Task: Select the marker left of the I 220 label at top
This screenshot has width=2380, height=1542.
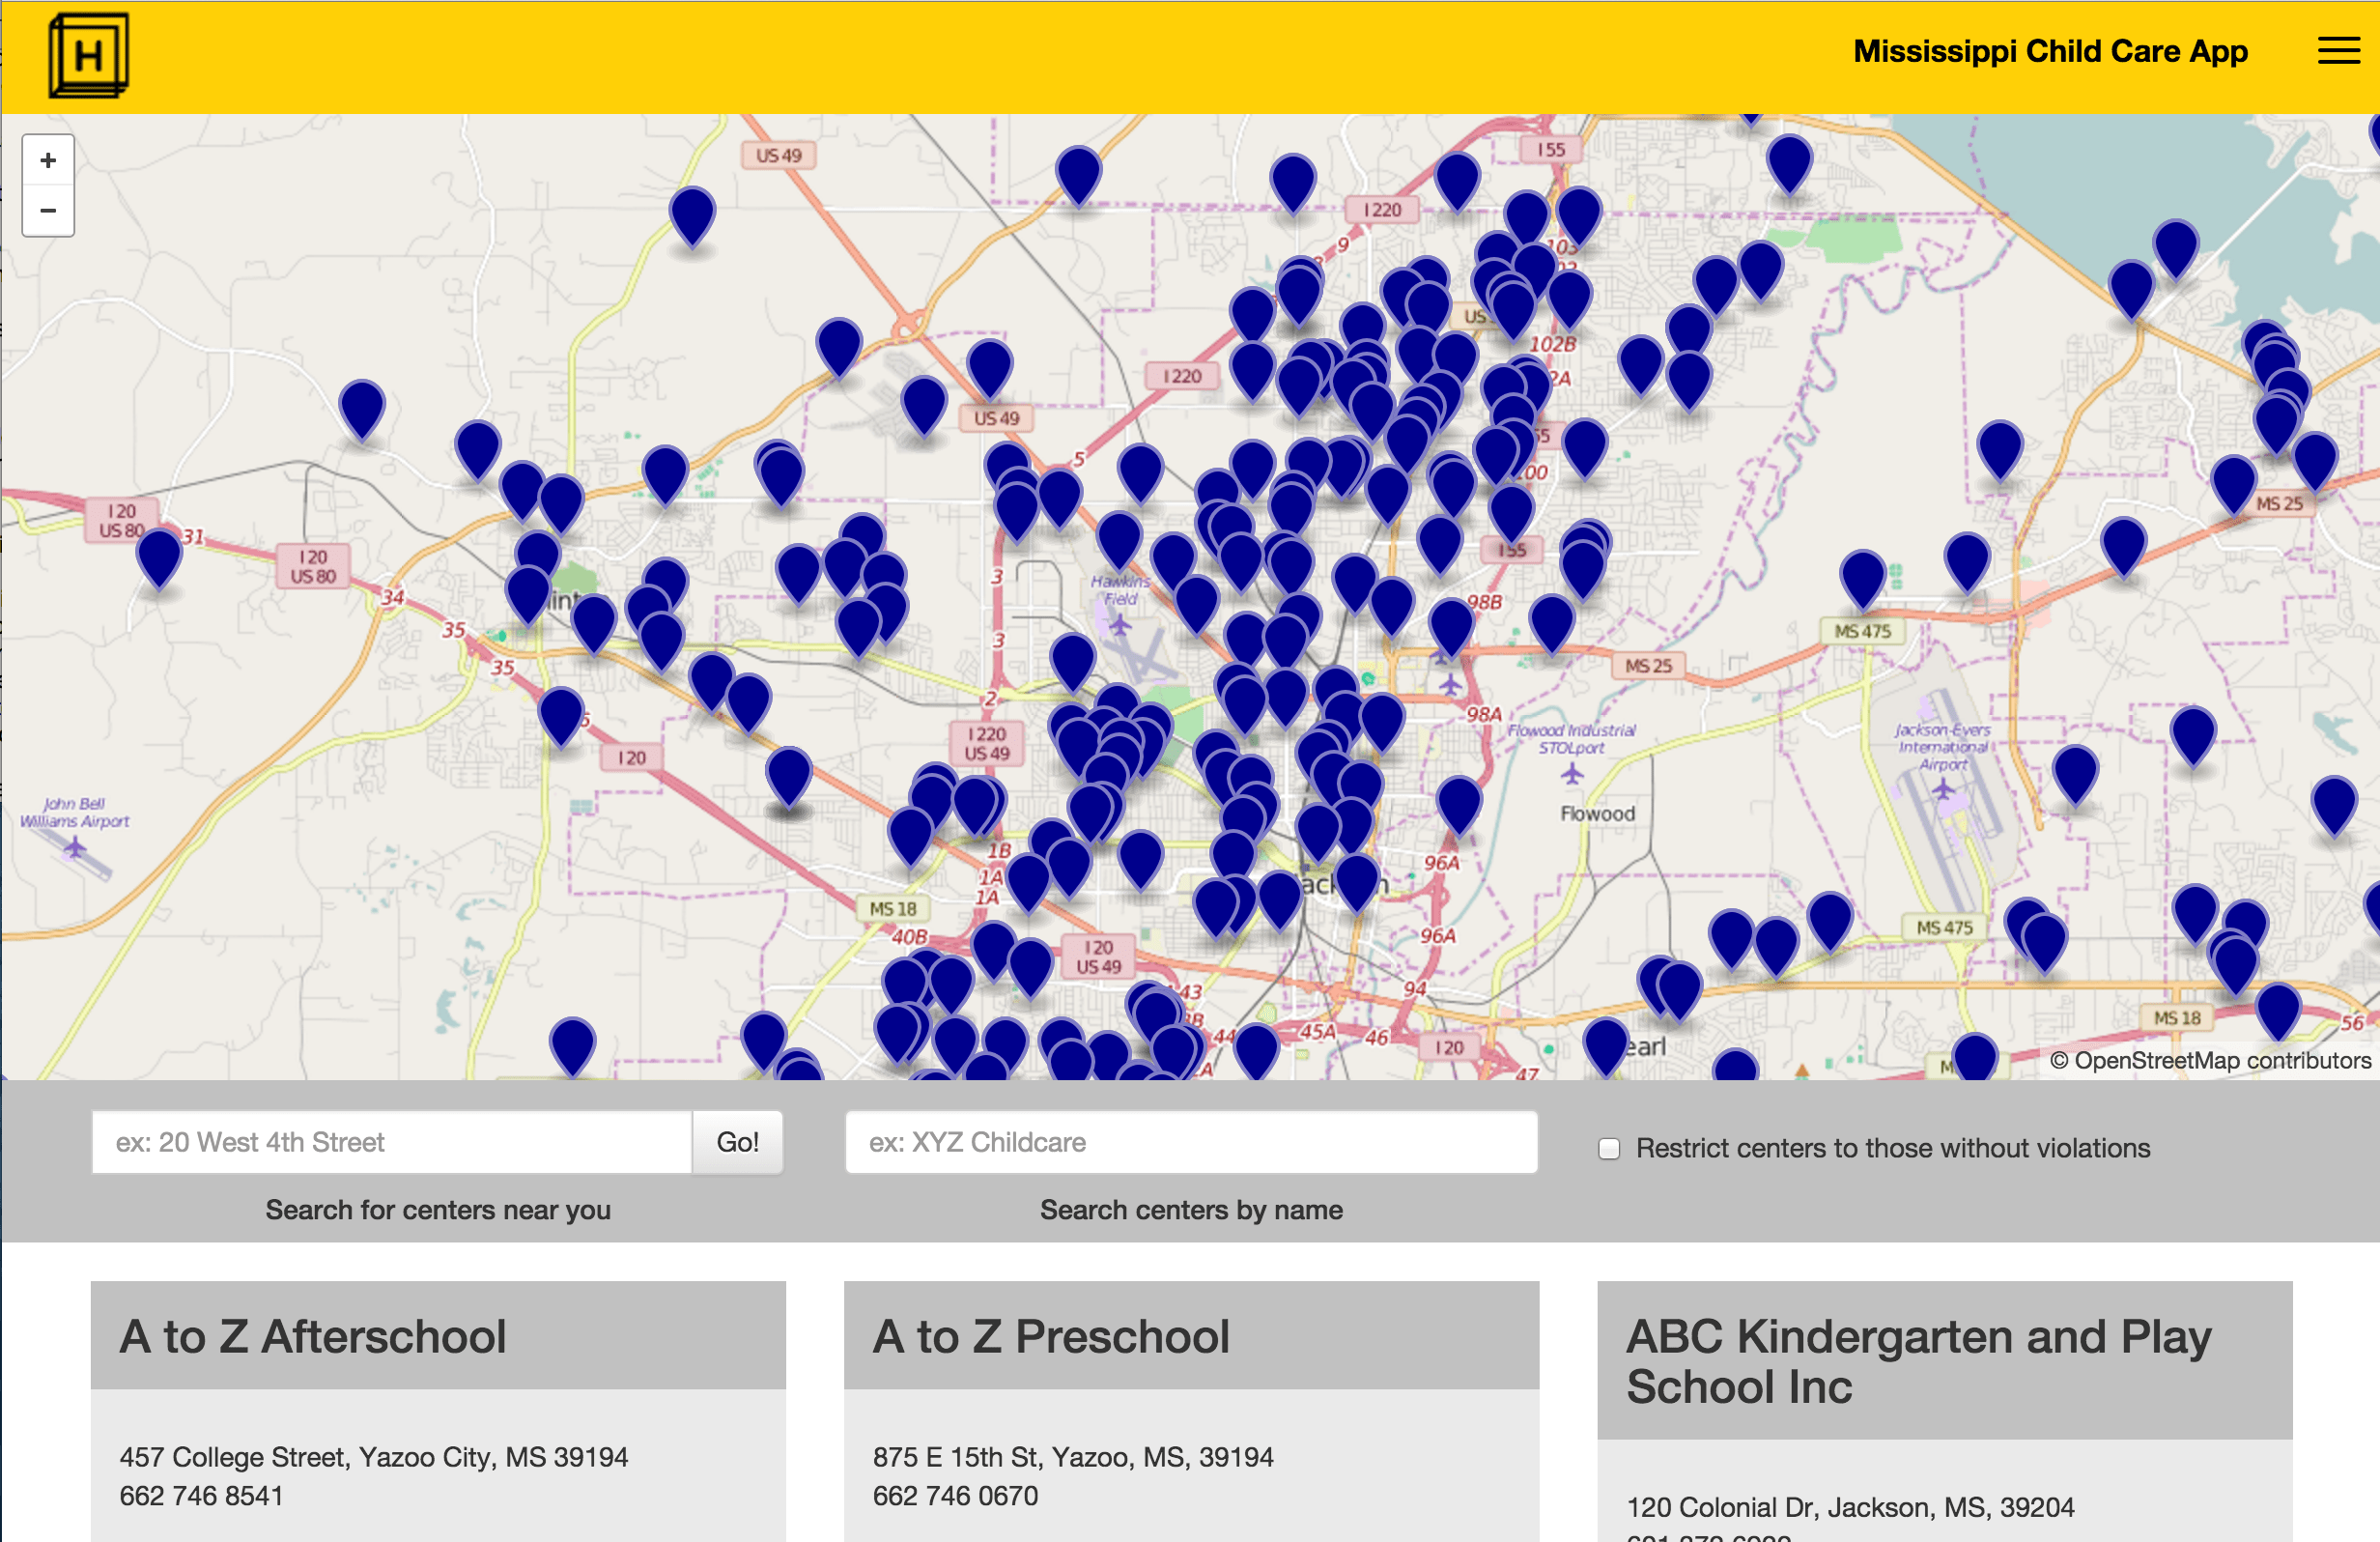Action: coord(1292,182)
